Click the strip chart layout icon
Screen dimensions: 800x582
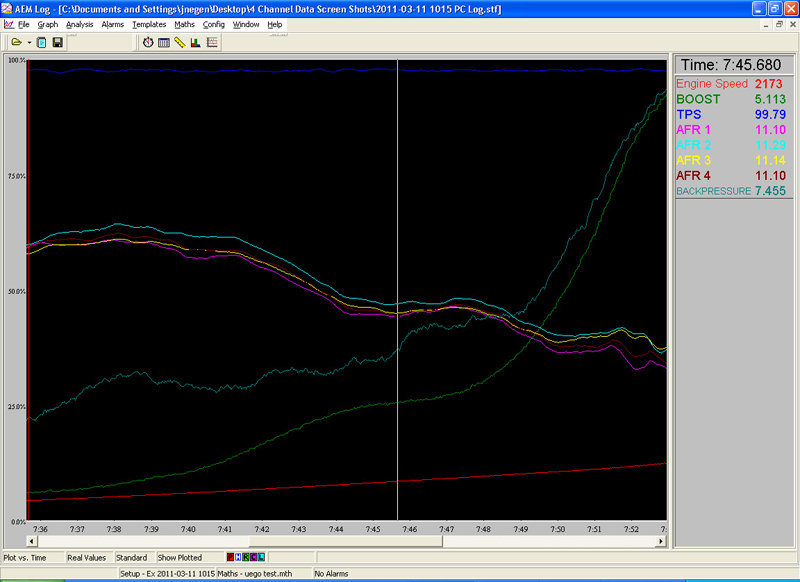212,42
